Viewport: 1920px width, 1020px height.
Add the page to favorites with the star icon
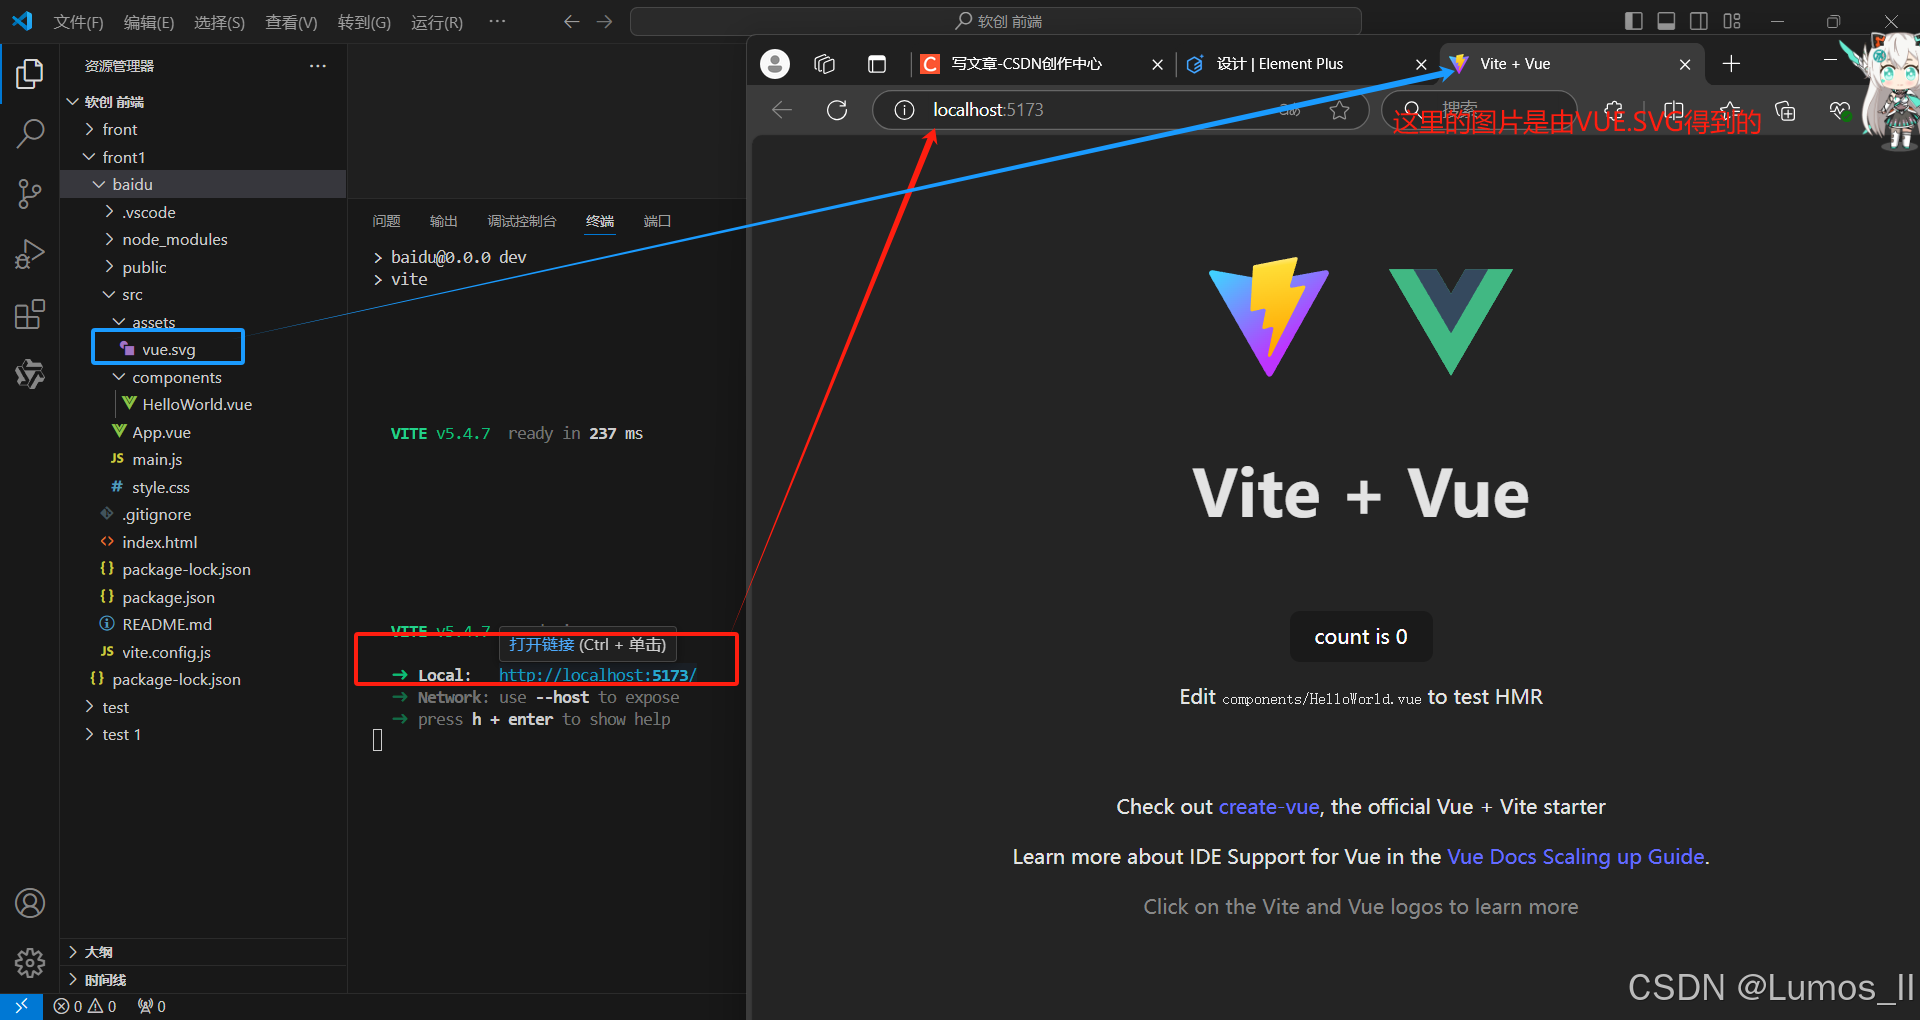point(1339,110)
